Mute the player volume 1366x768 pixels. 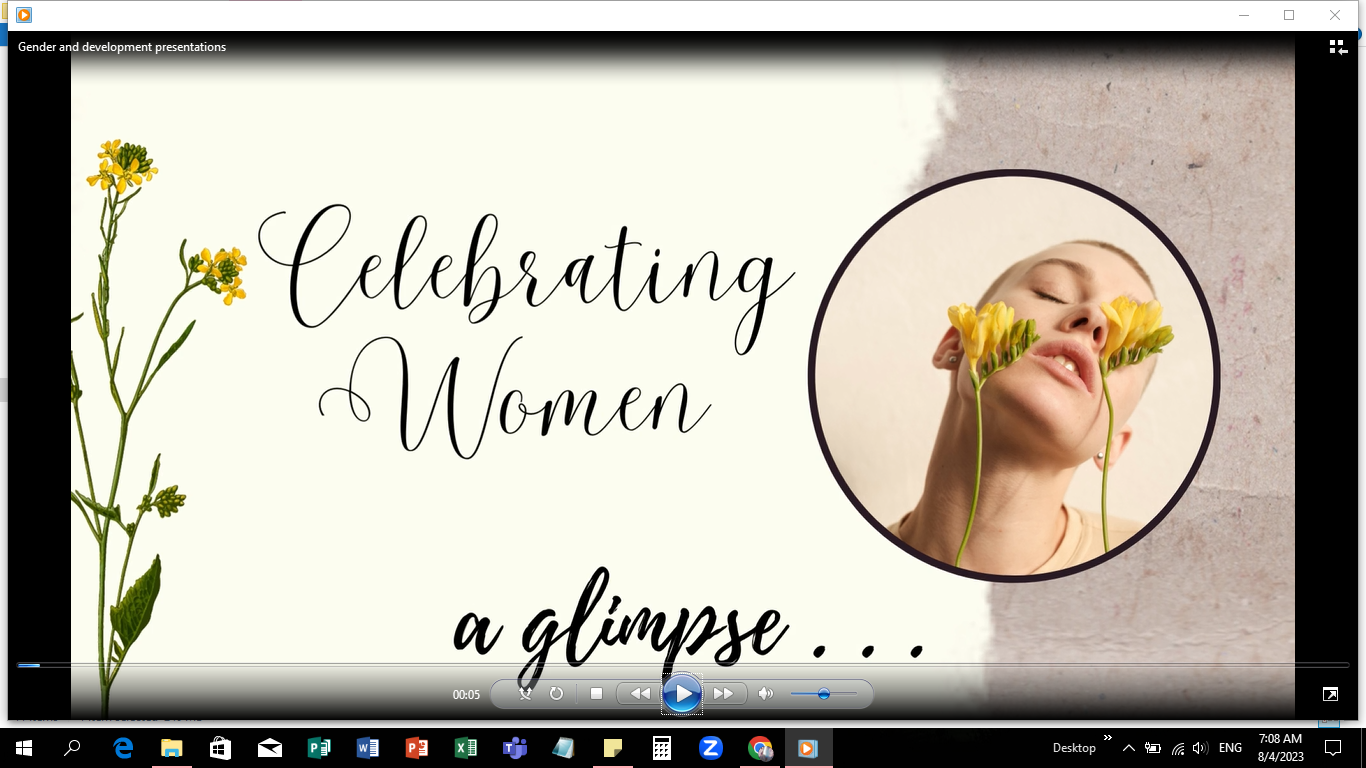(x=766, y=693)
